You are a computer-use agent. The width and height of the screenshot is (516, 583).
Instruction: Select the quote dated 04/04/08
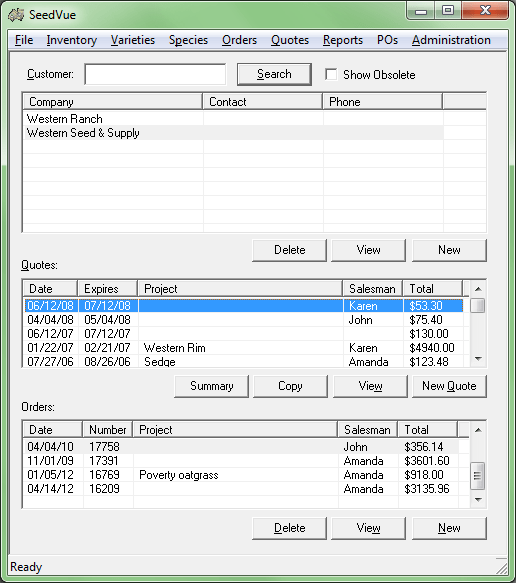point(244,320)
